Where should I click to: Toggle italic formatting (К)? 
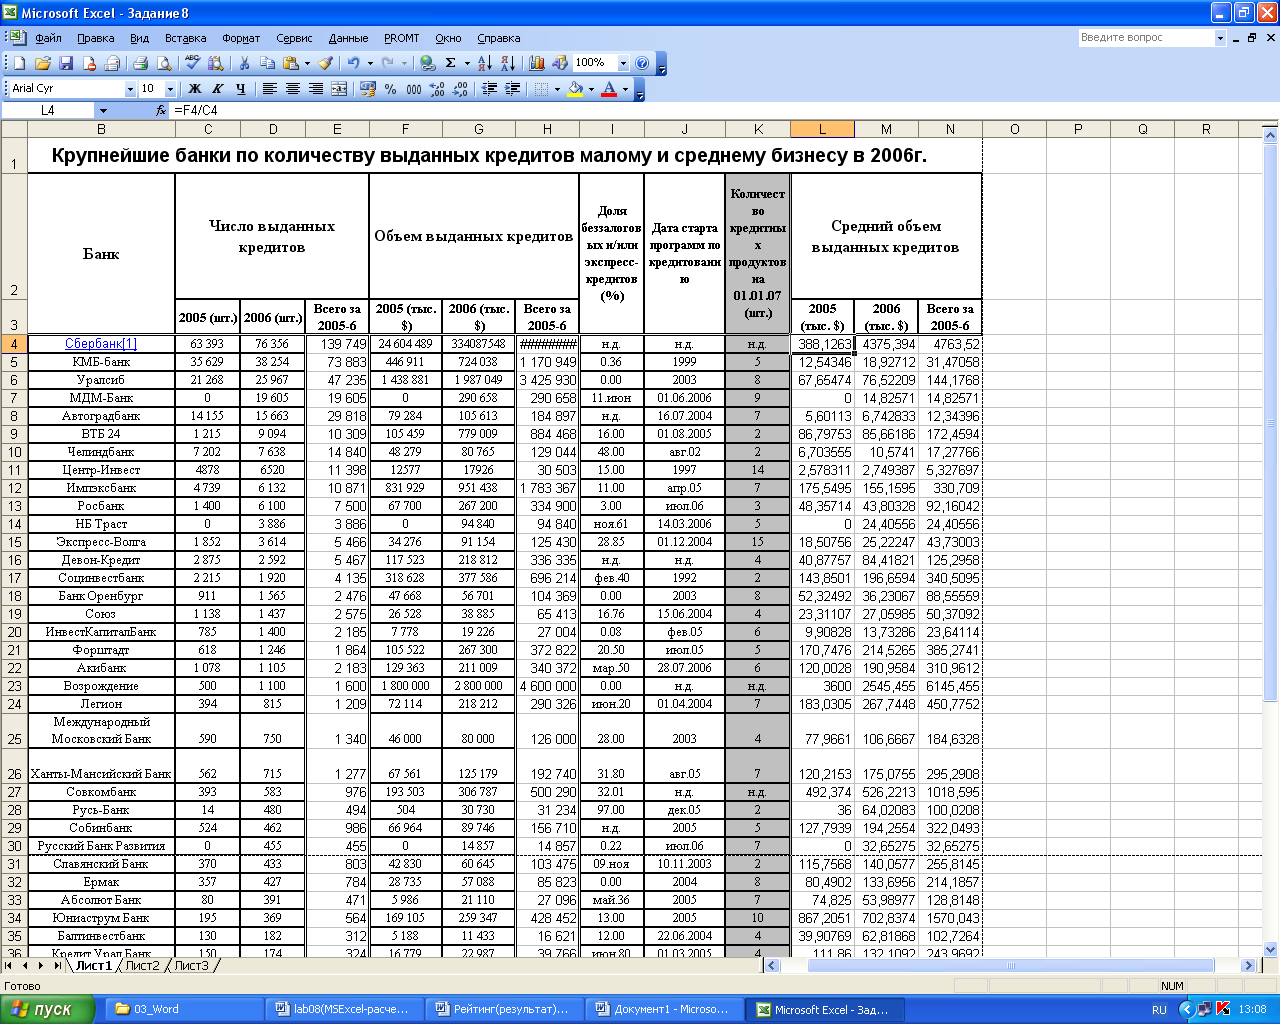[x=217, y=89]
